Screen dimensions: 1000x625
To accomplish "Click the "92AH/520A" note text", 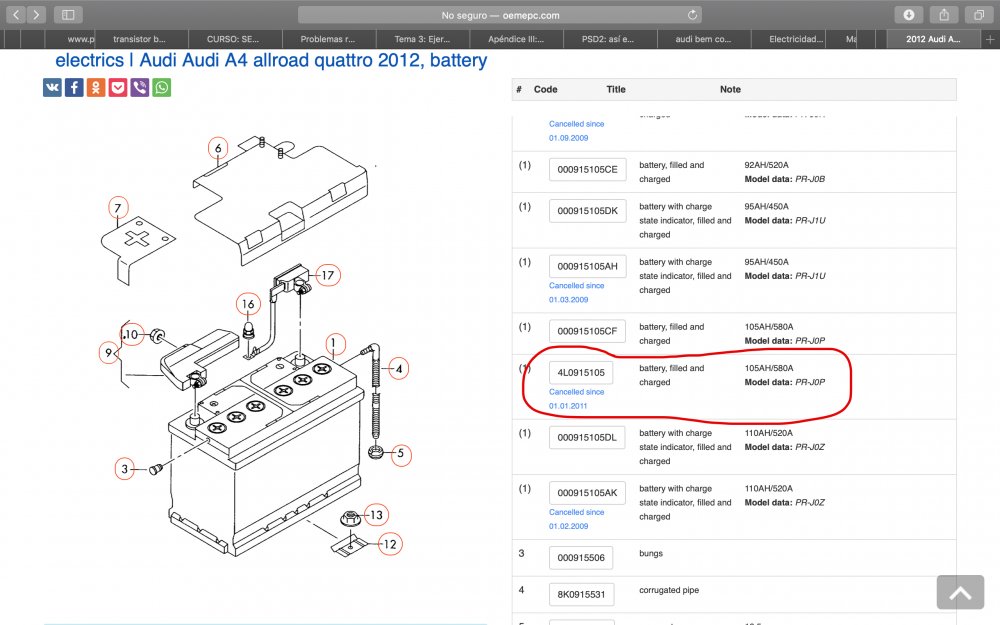I will click(767, 165).
